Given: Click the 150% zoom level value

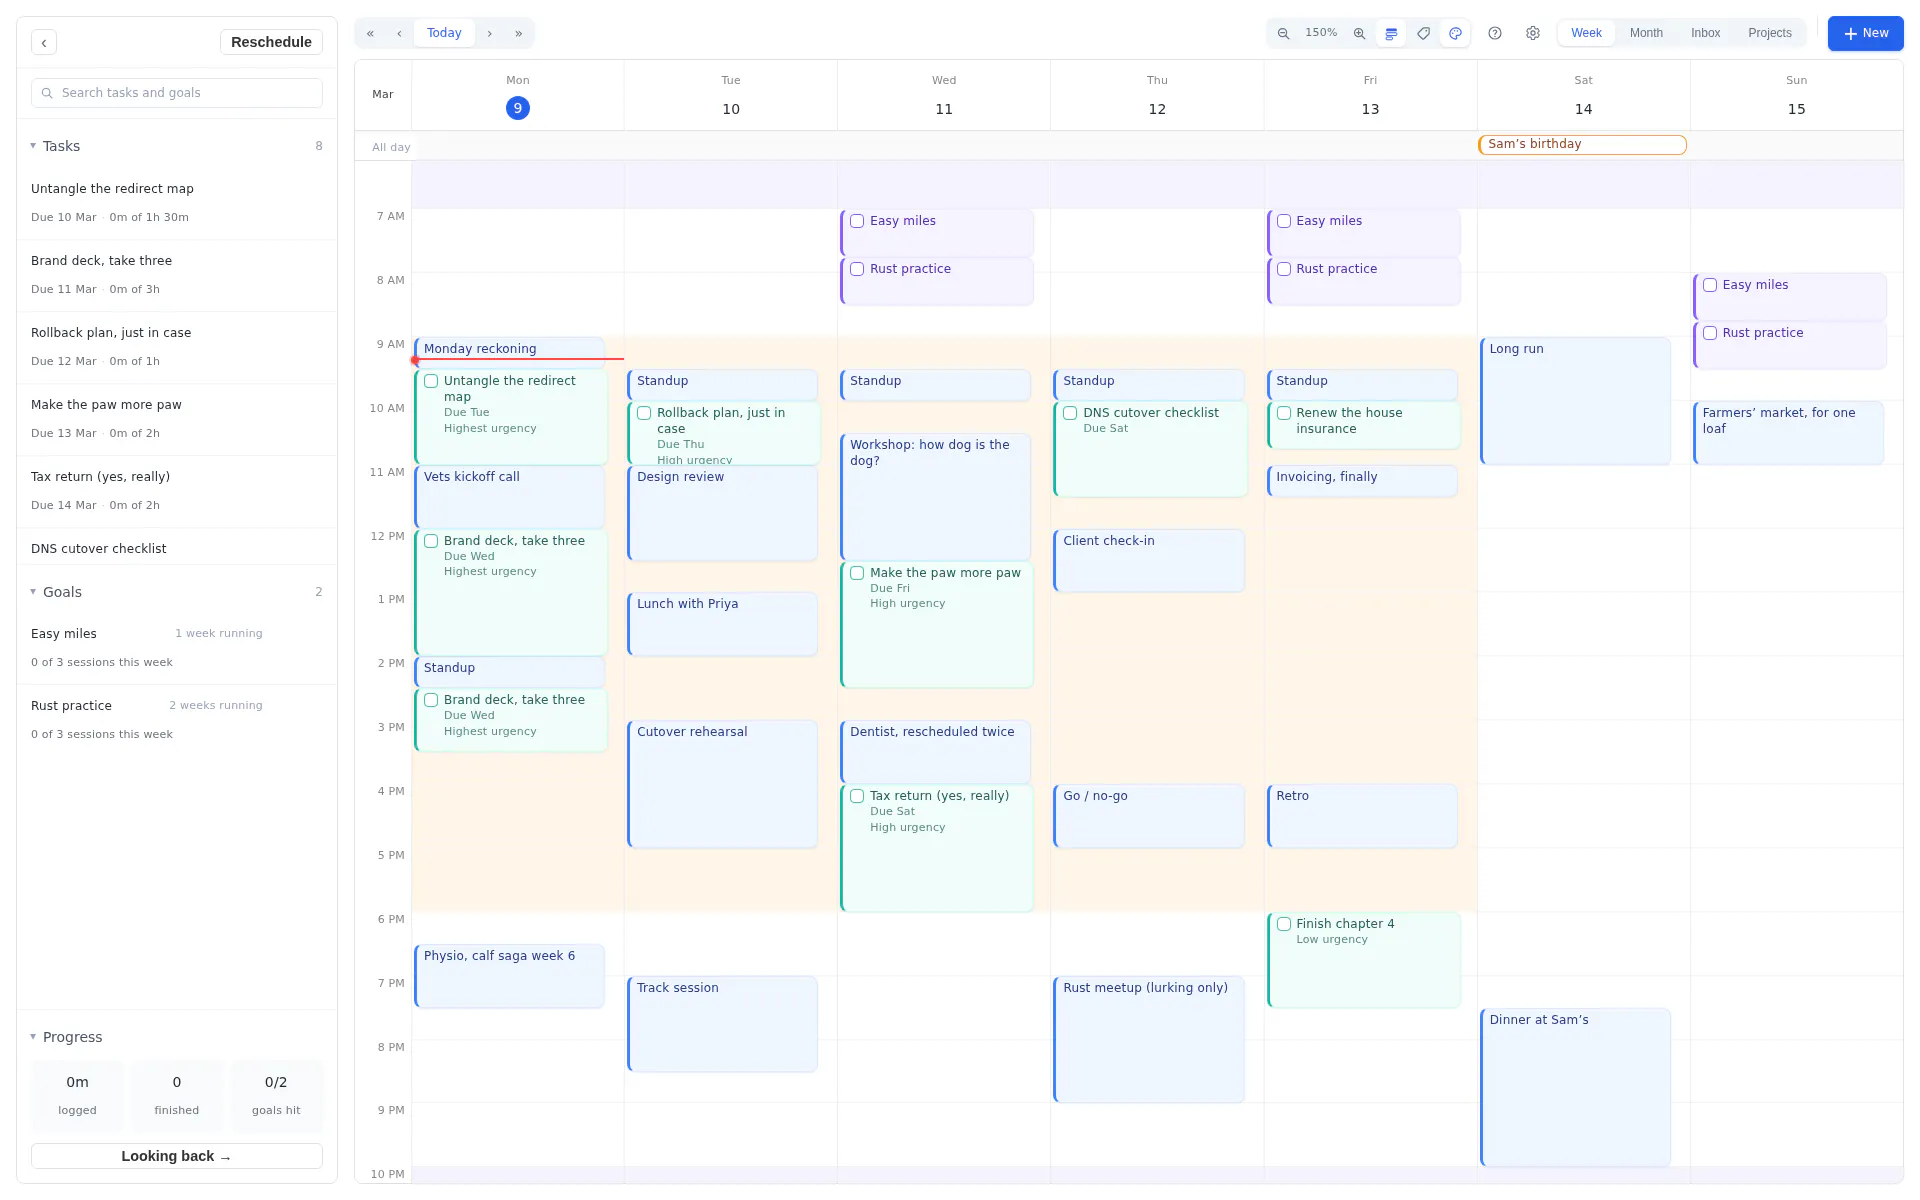Looking at the screenshot, I should (1321, 33).
